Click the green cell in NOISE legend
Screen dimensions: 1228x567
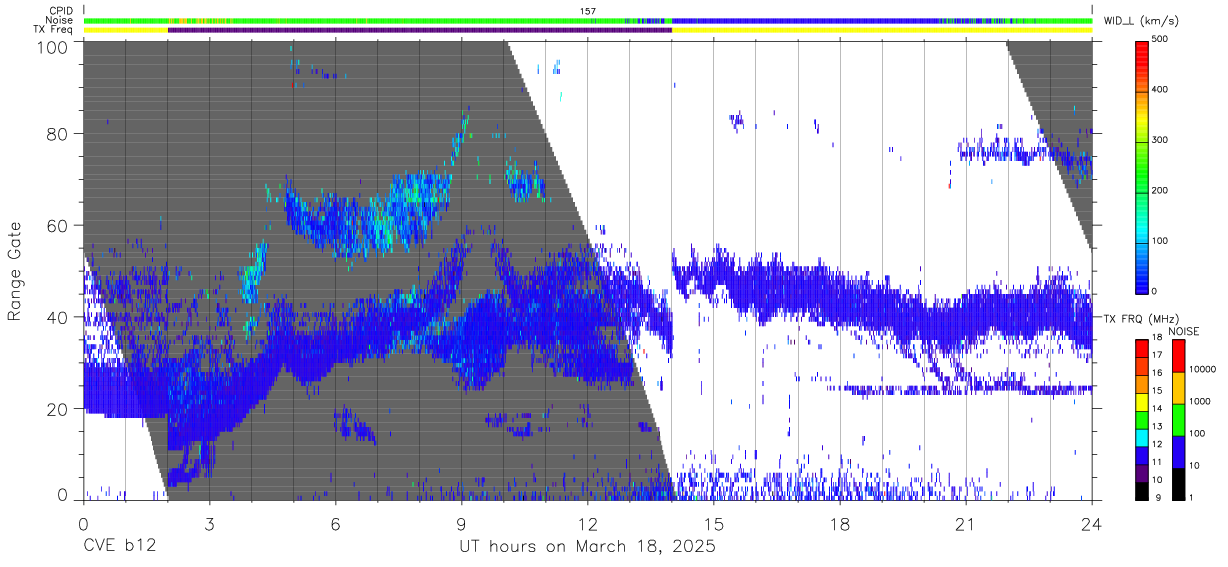coord(1178,419)
